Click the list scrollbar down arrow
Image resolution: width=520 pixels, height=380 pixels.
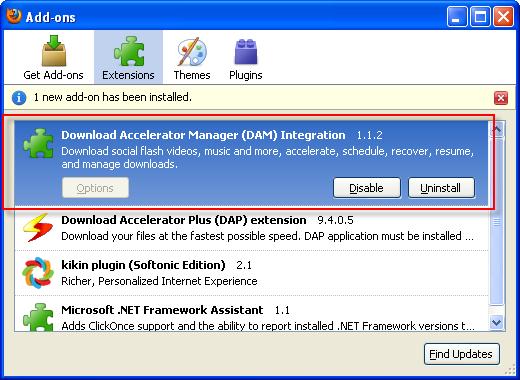tap(497, 323)
